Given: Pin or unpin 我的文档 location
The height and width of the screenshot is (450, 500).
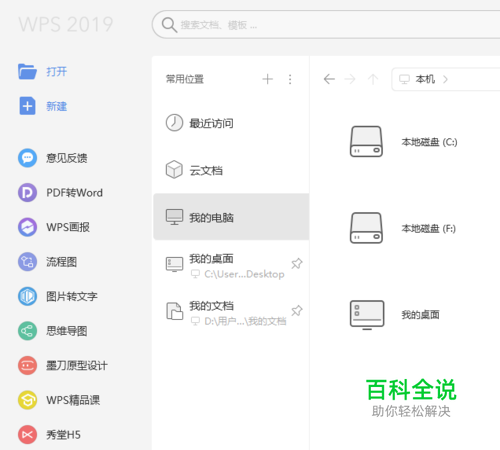Looking at the screenshot, I should pyautogui.click(x=297, y=311).
